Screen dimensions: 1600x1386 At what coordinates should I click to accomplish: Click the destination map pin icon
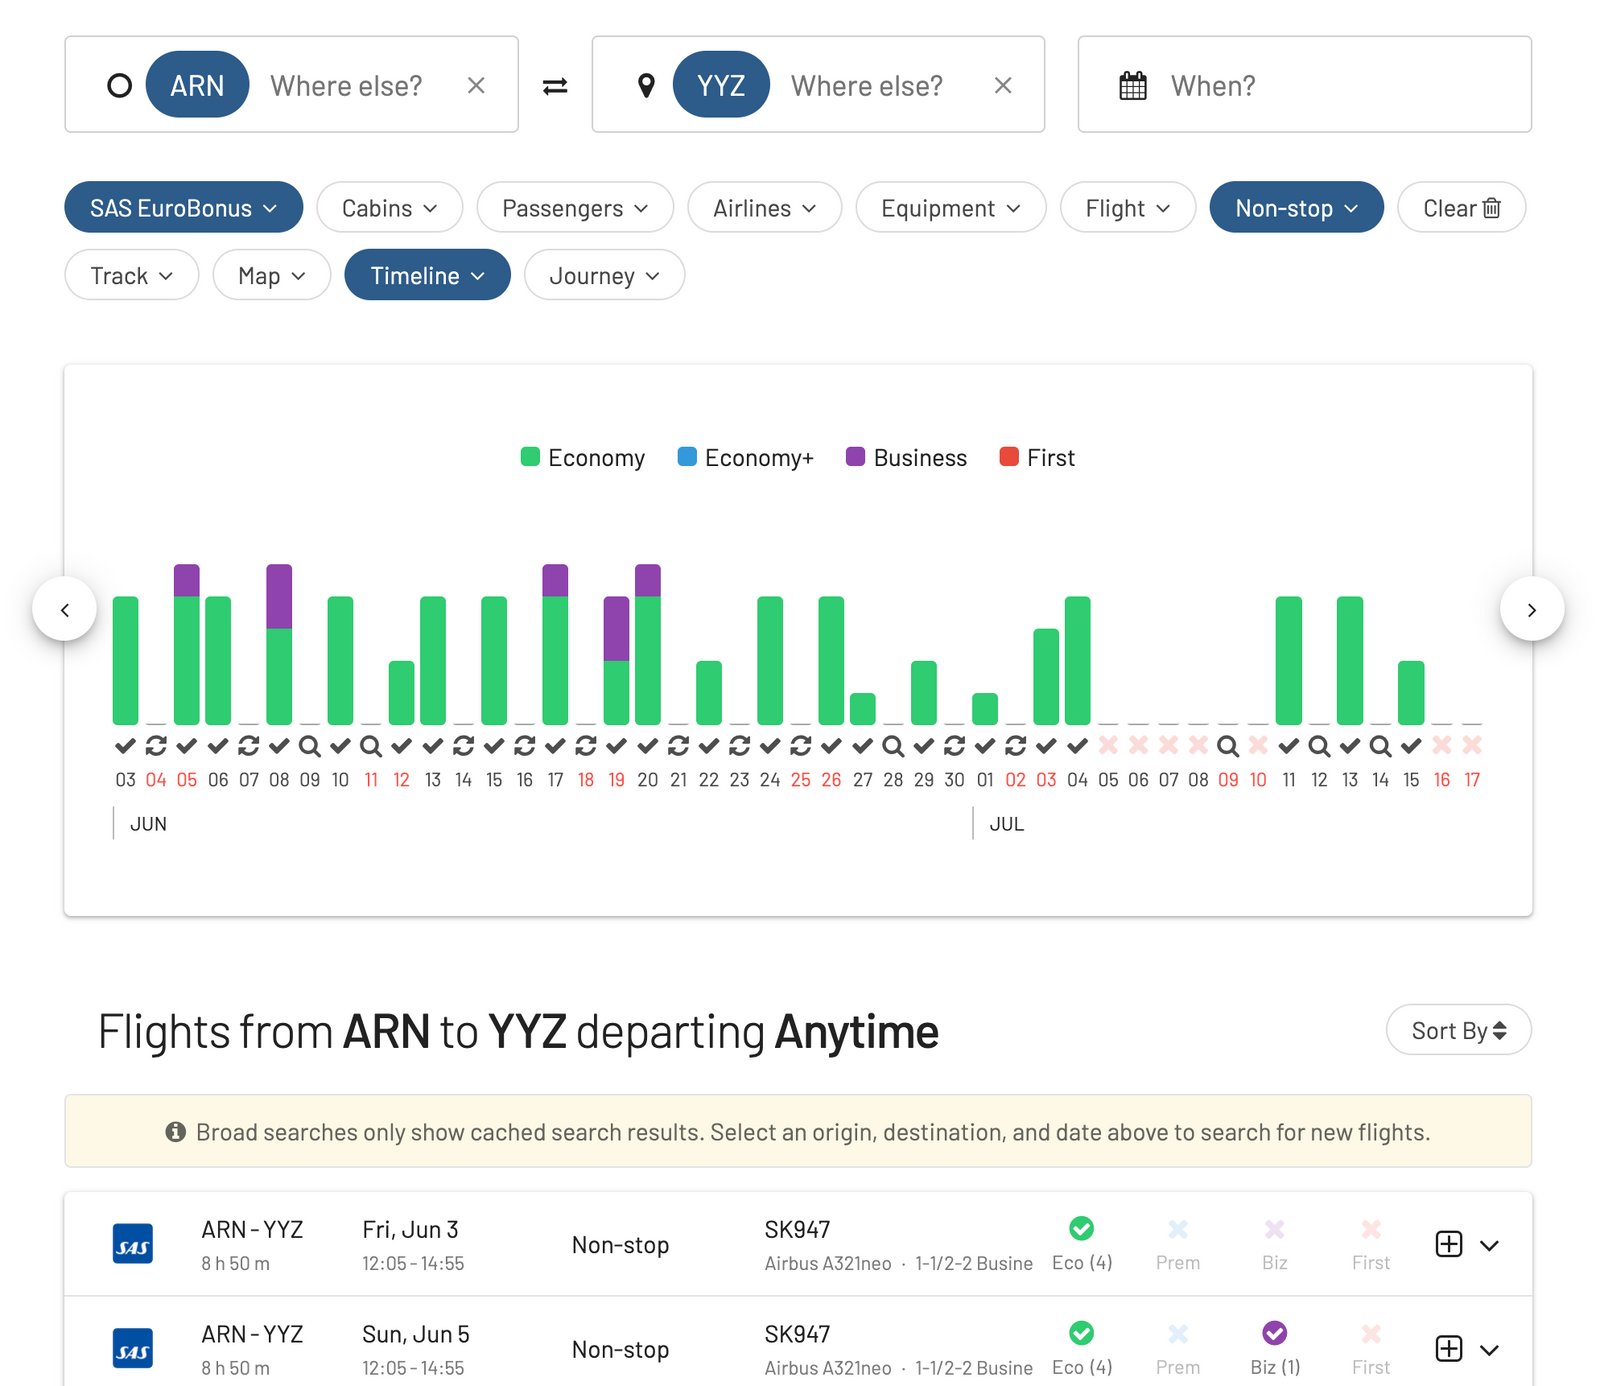[x=647, y=86]
